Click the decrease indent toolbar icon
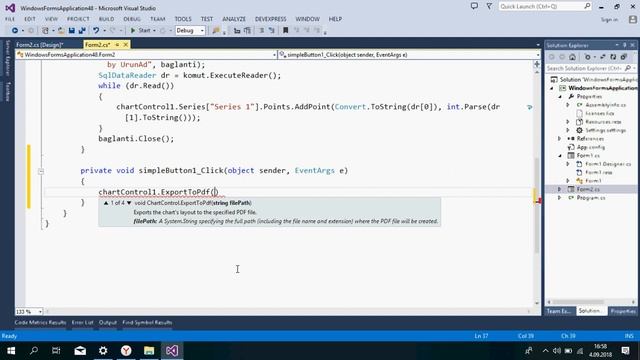 click(x=237, y=31)
